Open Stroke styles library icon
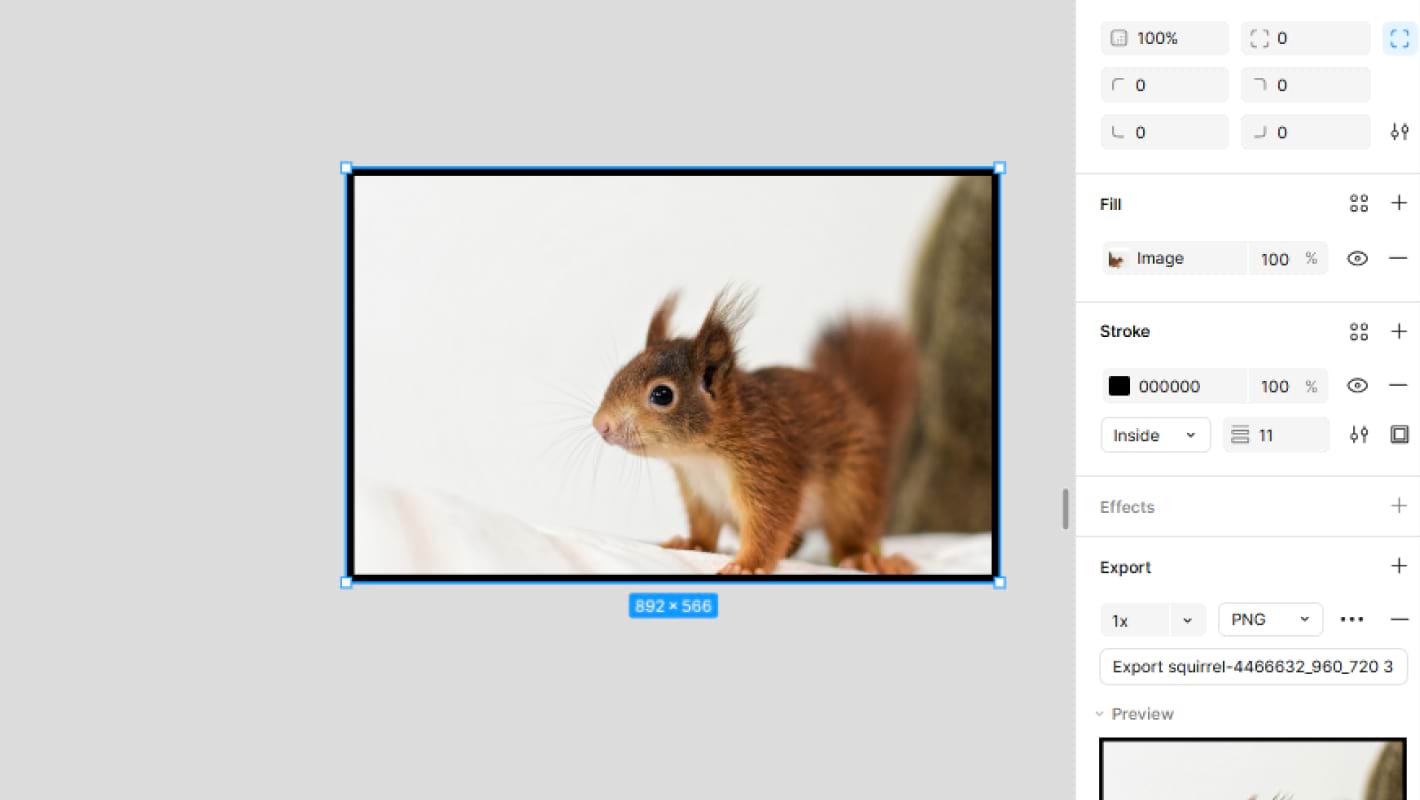The height and width of the screenshot is (800, 1420). (1358, 331)
